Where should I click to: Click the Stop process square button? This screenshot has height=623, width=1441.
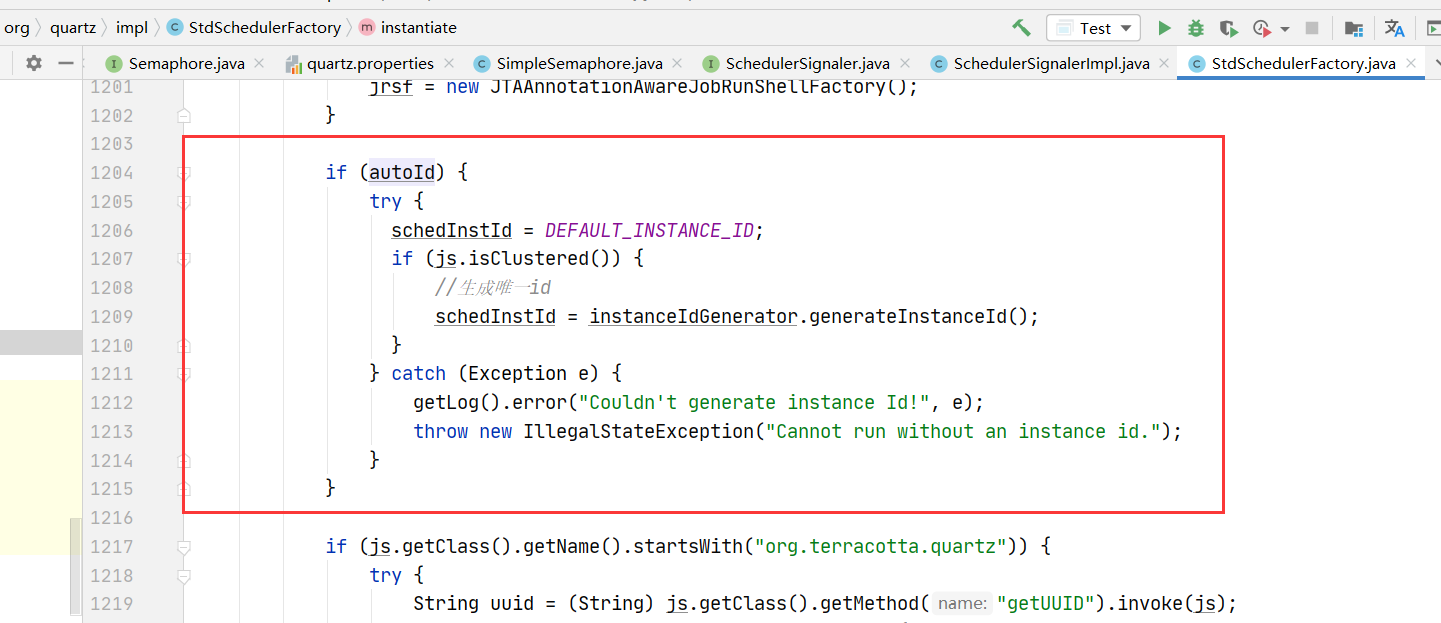(1312, 28)
